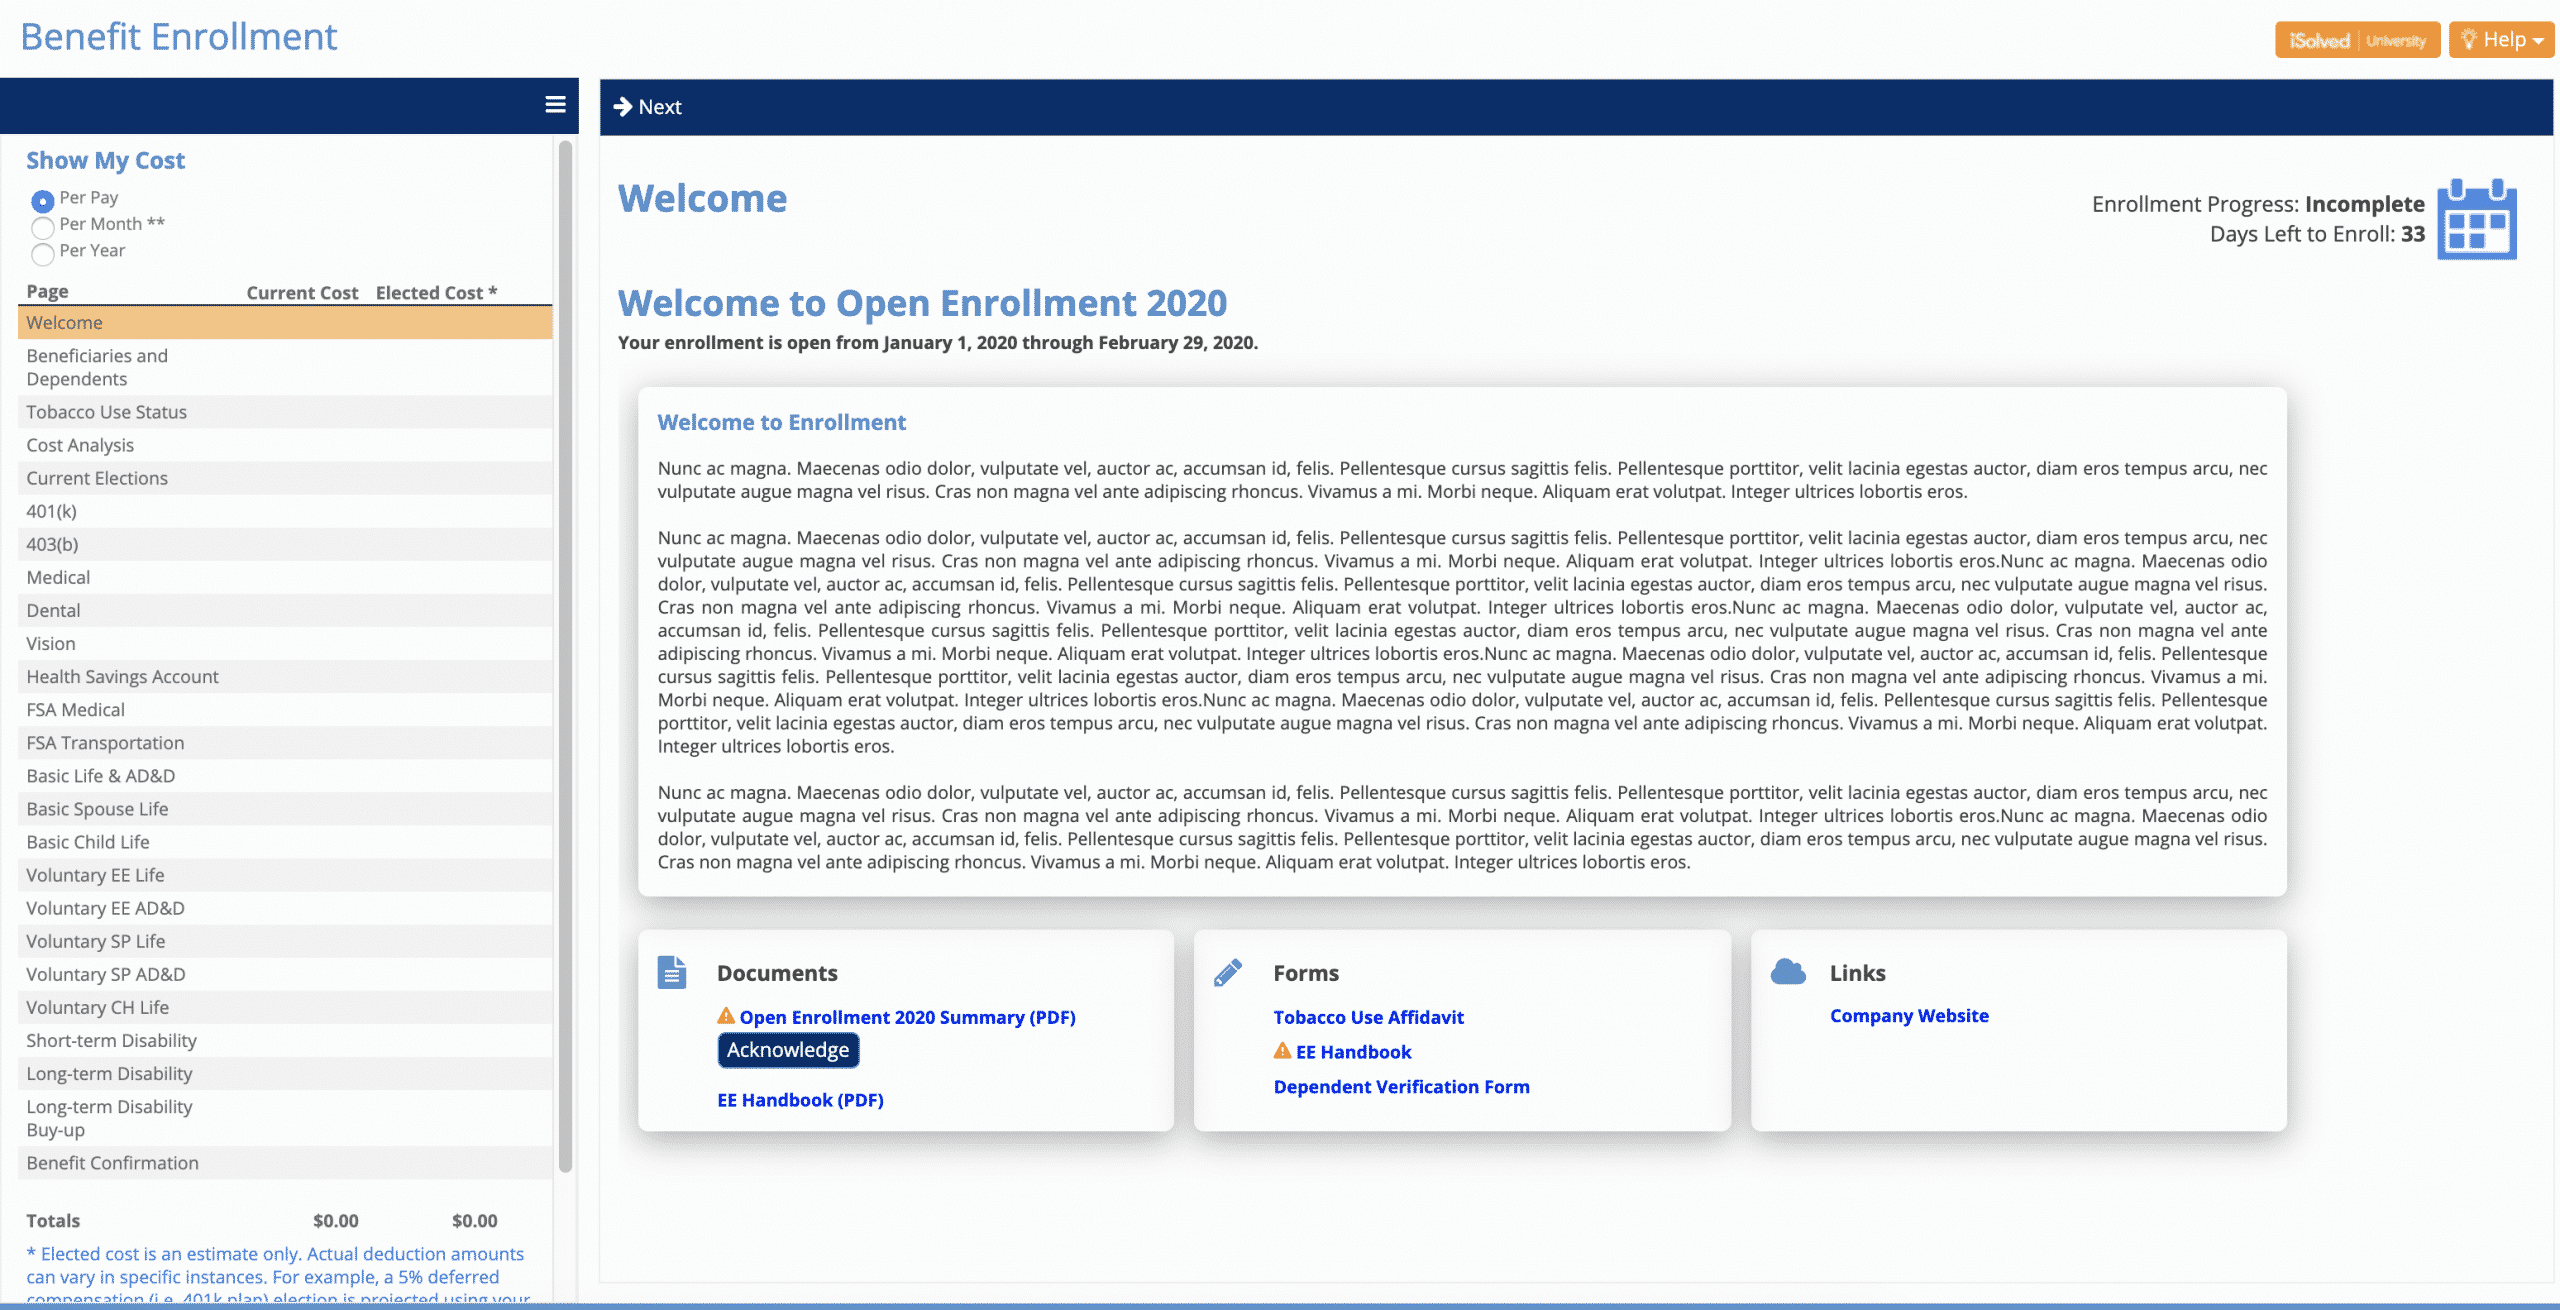Screen dimensions: 2560x1310
Task: Open FSA Medical page
Action: coord(285,709)
